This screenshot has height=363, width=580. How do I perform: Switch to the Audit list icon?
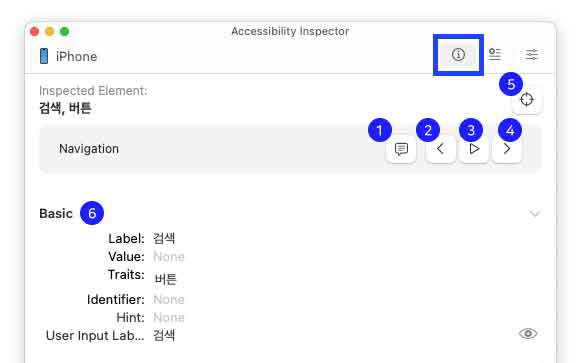point(495,55)
